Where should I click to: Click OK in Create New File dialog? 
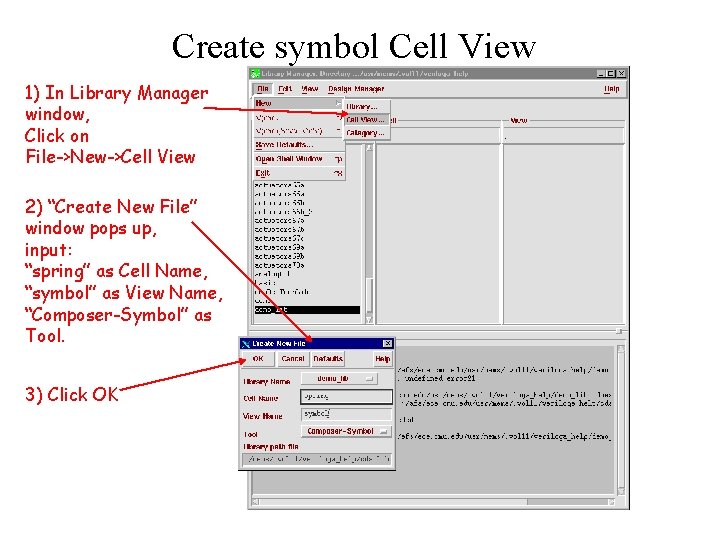tap(258, 359)
